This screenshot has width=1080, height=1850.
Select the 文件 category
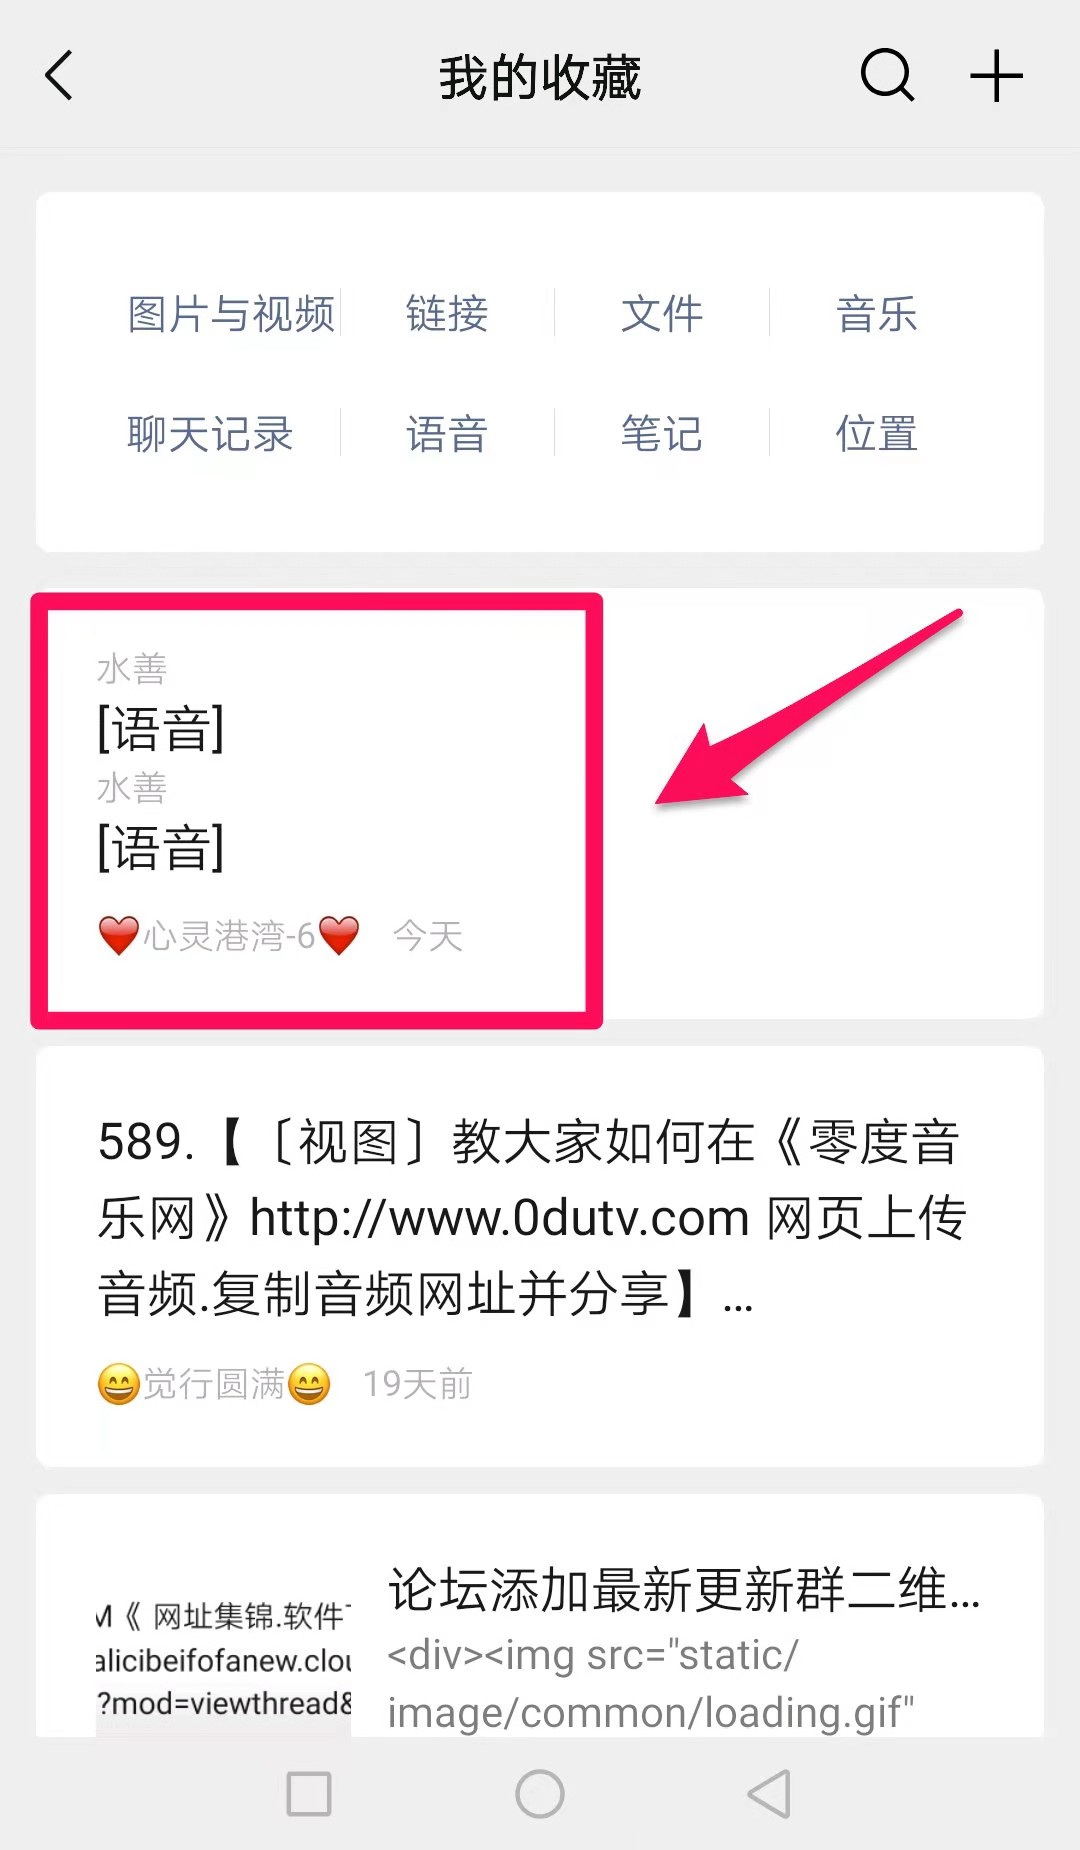click(x=662, y=314)
